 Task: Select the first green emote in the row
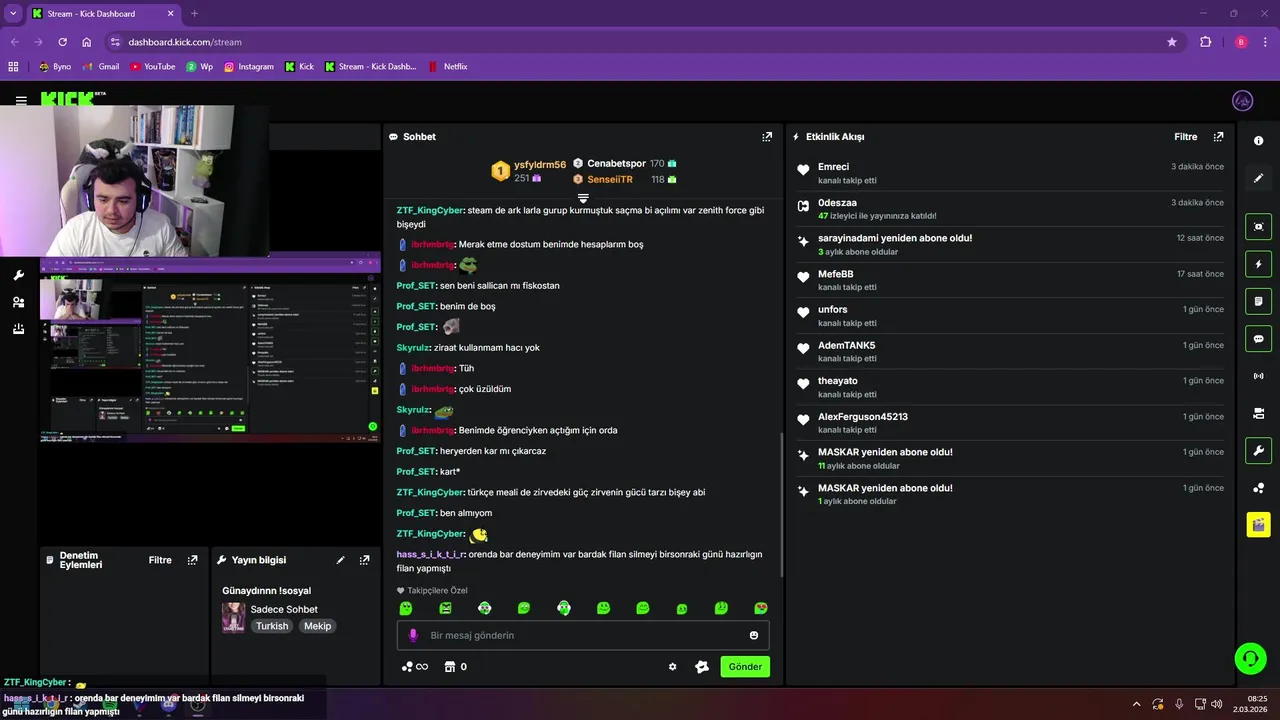coord(406,608)
